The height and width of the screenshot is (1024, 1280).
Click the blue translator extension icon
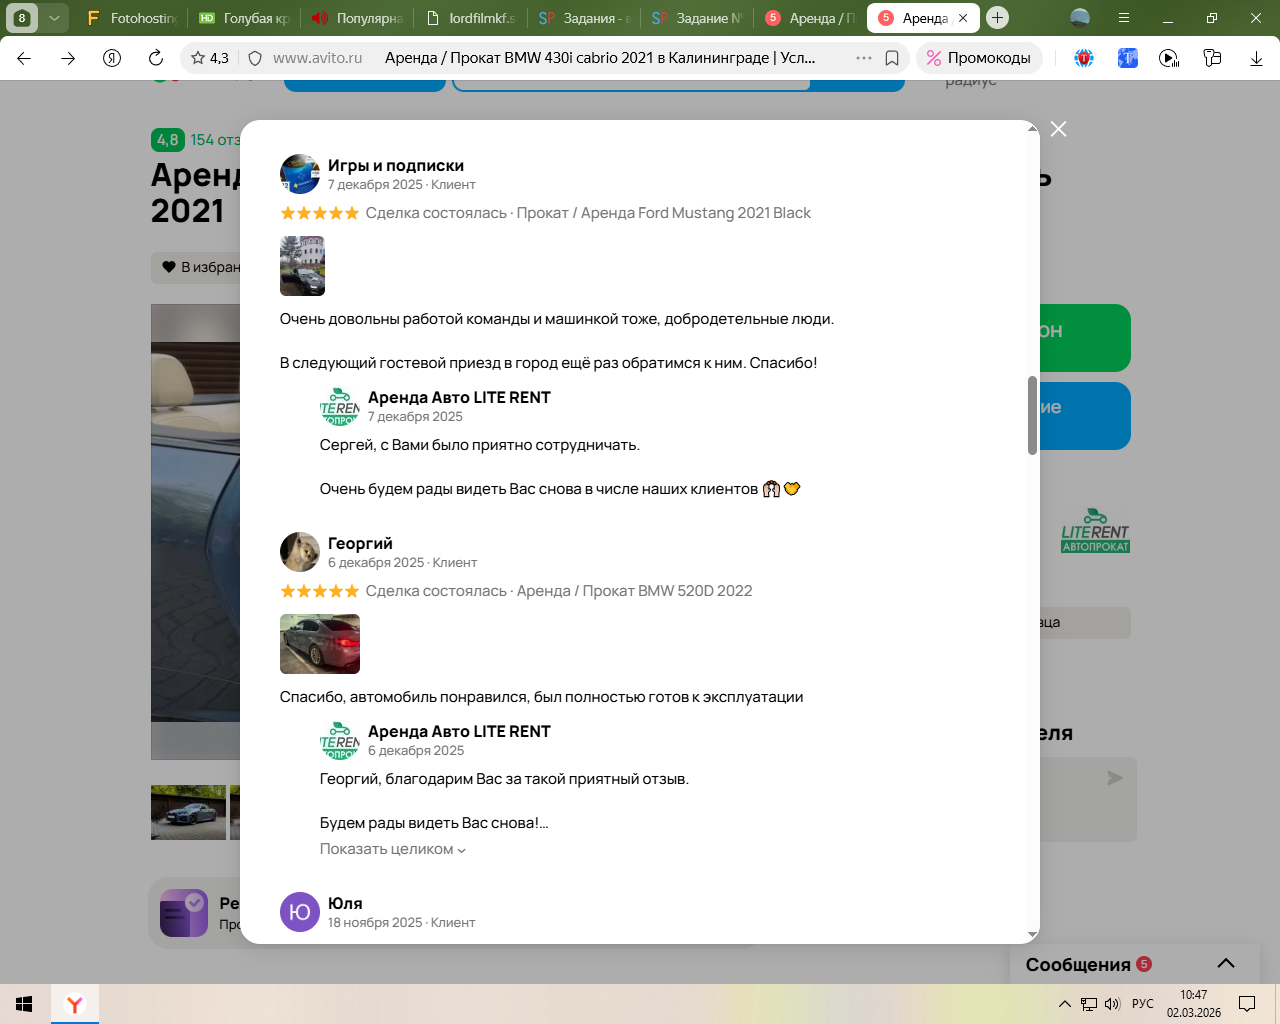1128,58
